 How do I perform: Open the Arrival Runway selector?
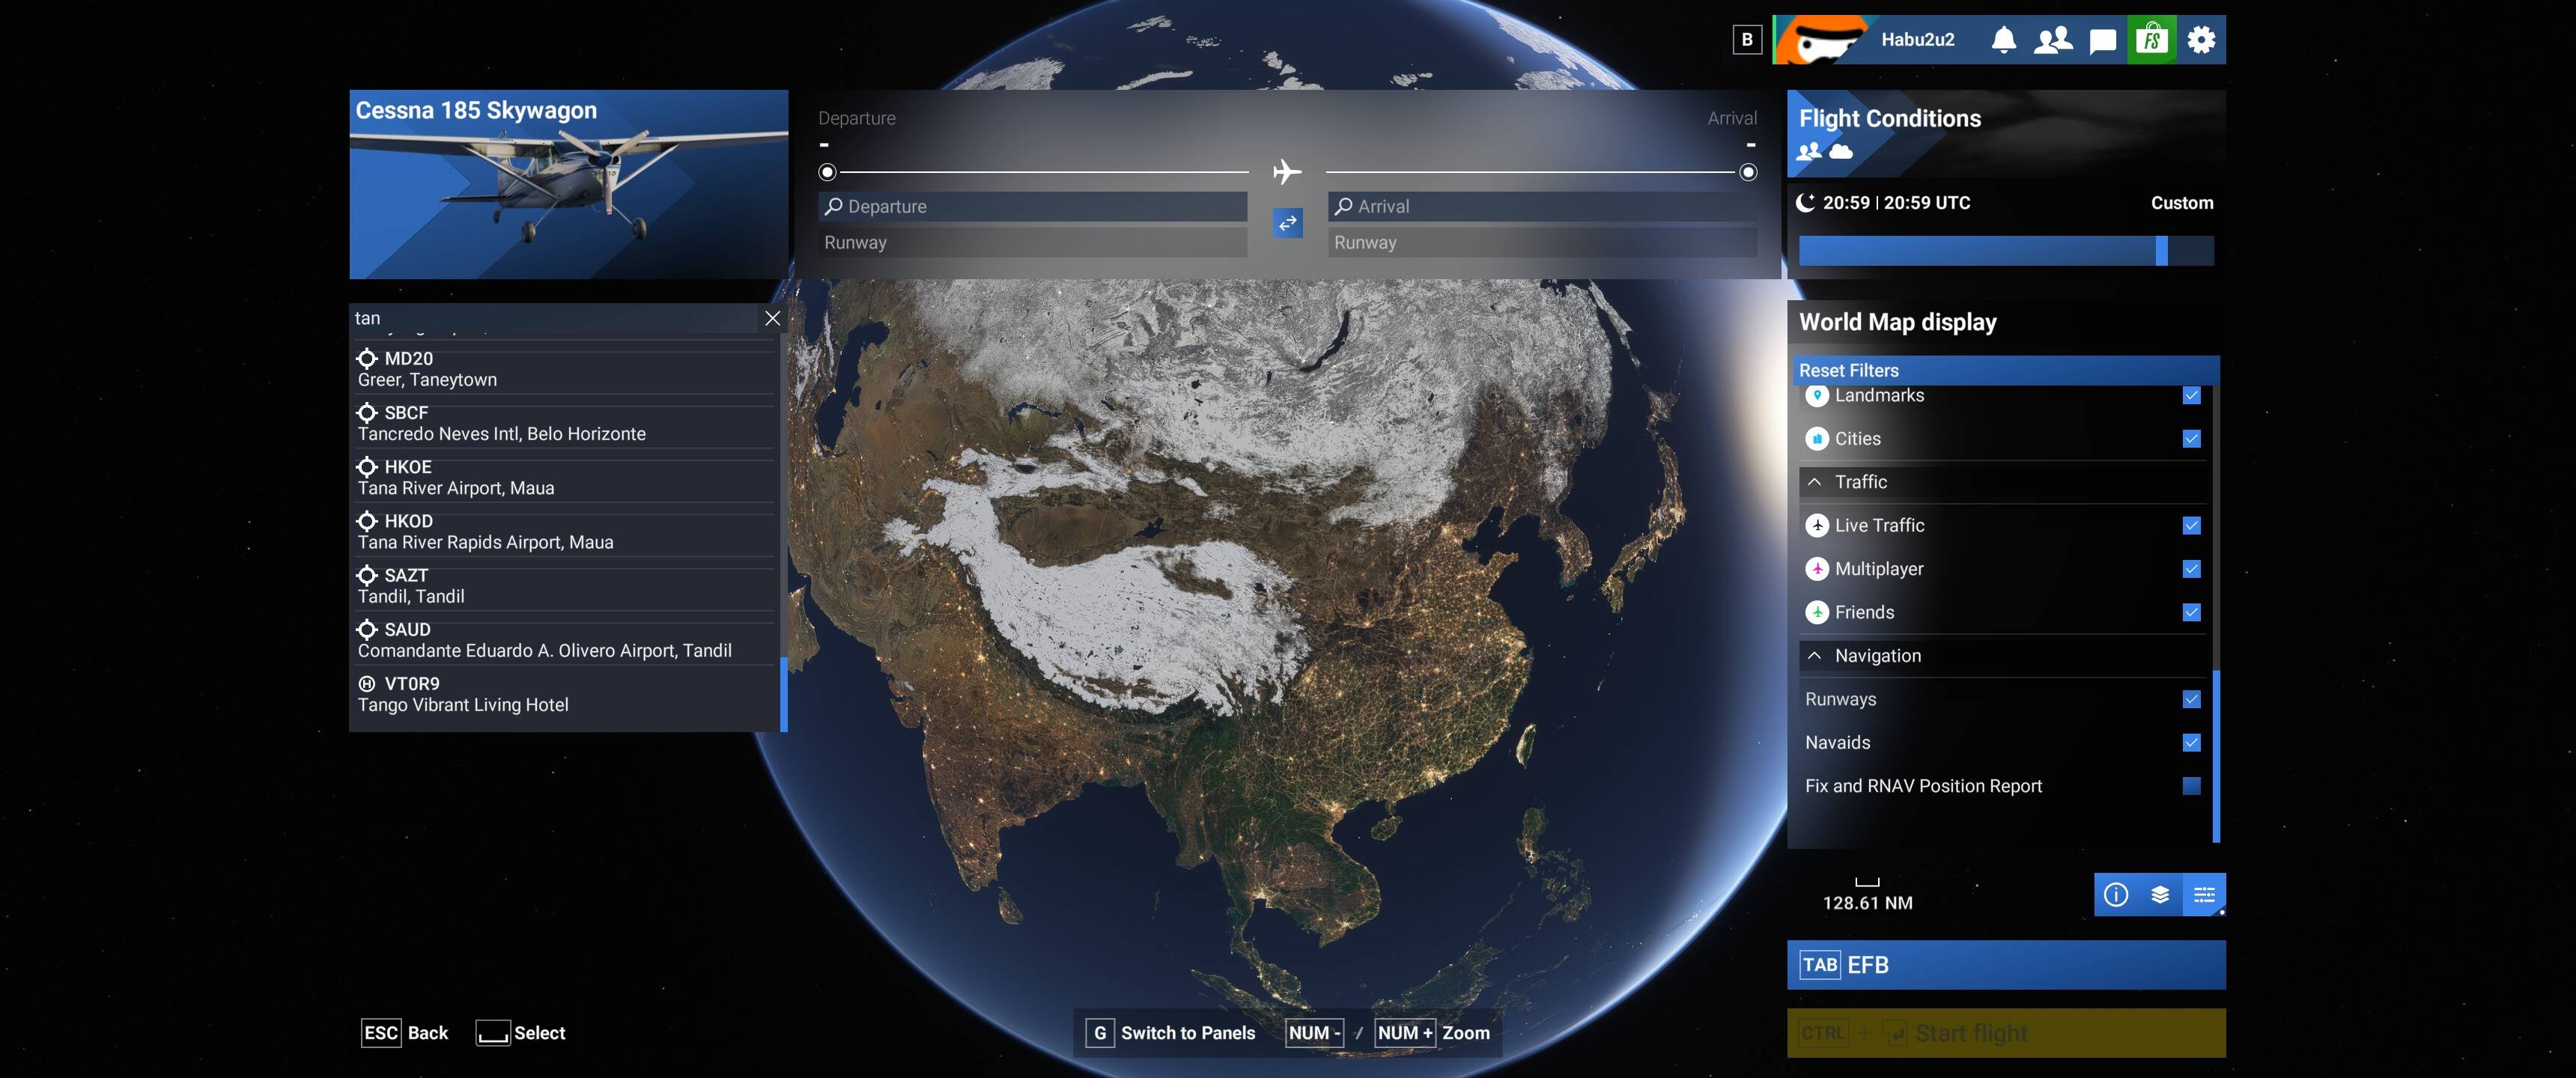1542,243
